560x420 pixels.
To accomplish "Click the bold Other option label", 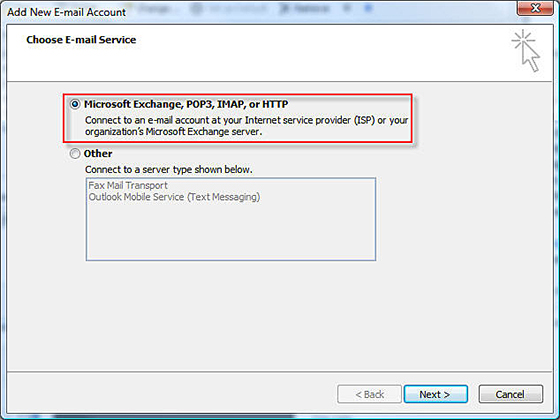I will tap(98, 154).
